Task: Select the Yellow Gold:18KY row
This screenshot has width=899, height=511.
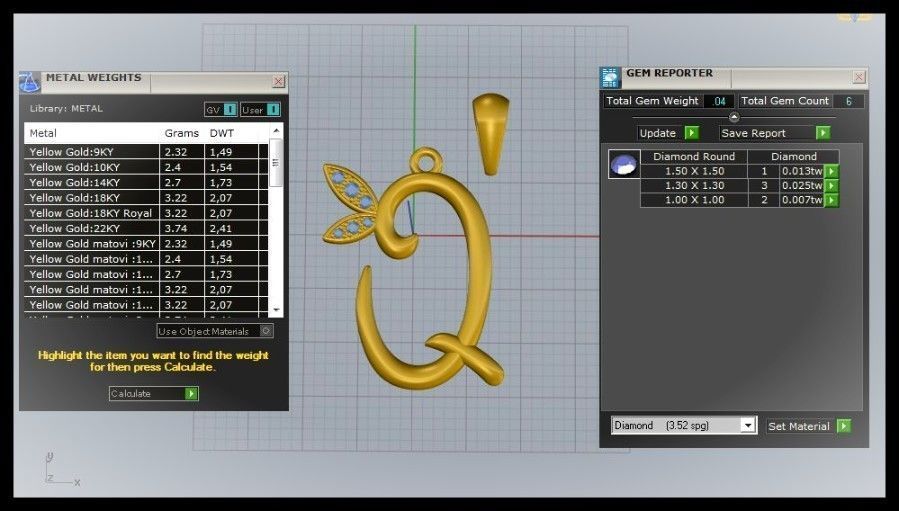Action: click(146, 197)
